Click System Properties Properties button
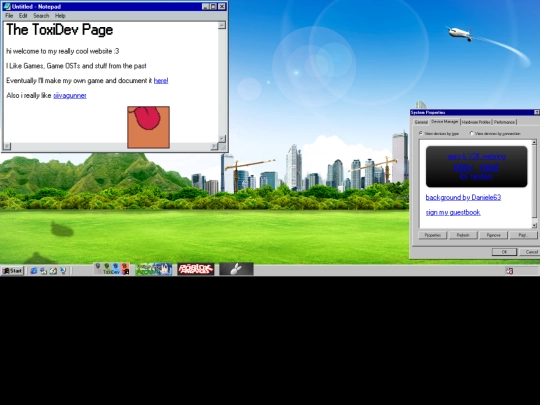 click(x=433, y=235)
